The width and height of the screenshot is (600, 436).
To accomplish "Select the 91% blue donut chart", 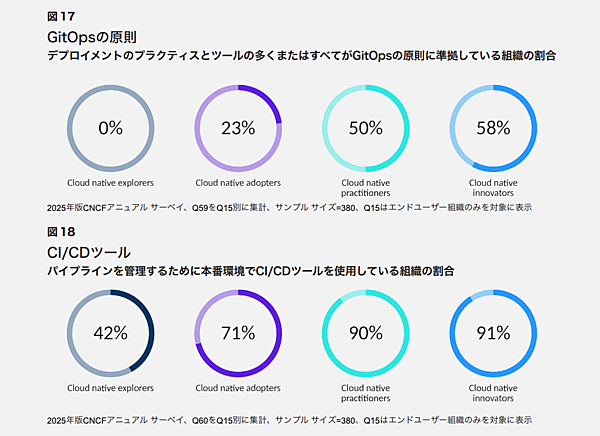I will [493, 333].
